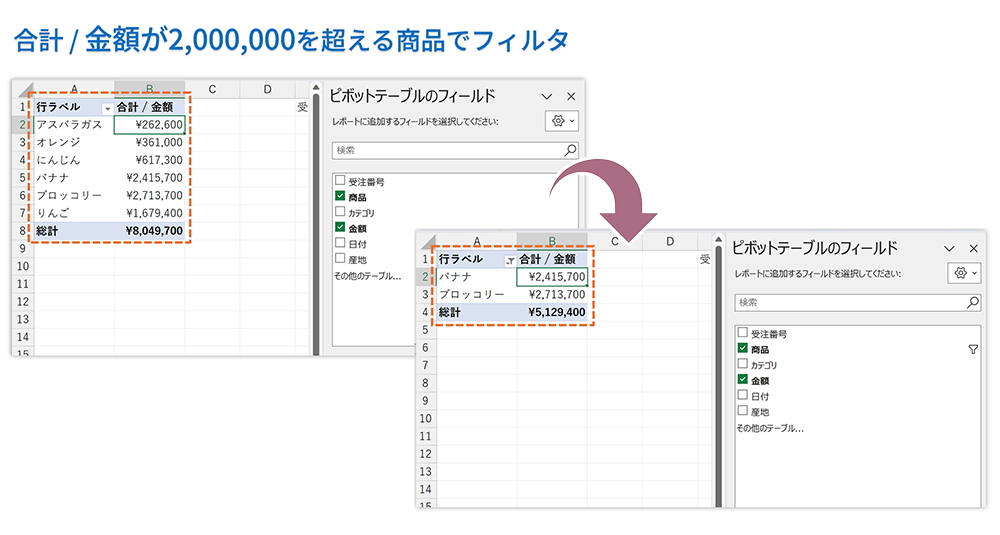Check 受注番号 checkbox in the right field list
This screenshot has height=535, width=1000.
[742, 333]
